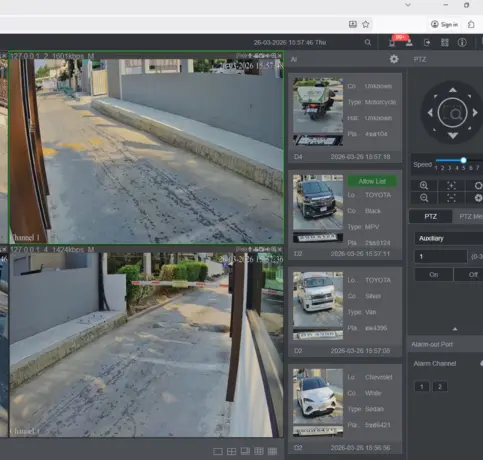Image resolution: width=483 pixels, height=460 pixels.
Task: Select the PTZ tab
Action: pyautogui.click(x=431, y=217)
